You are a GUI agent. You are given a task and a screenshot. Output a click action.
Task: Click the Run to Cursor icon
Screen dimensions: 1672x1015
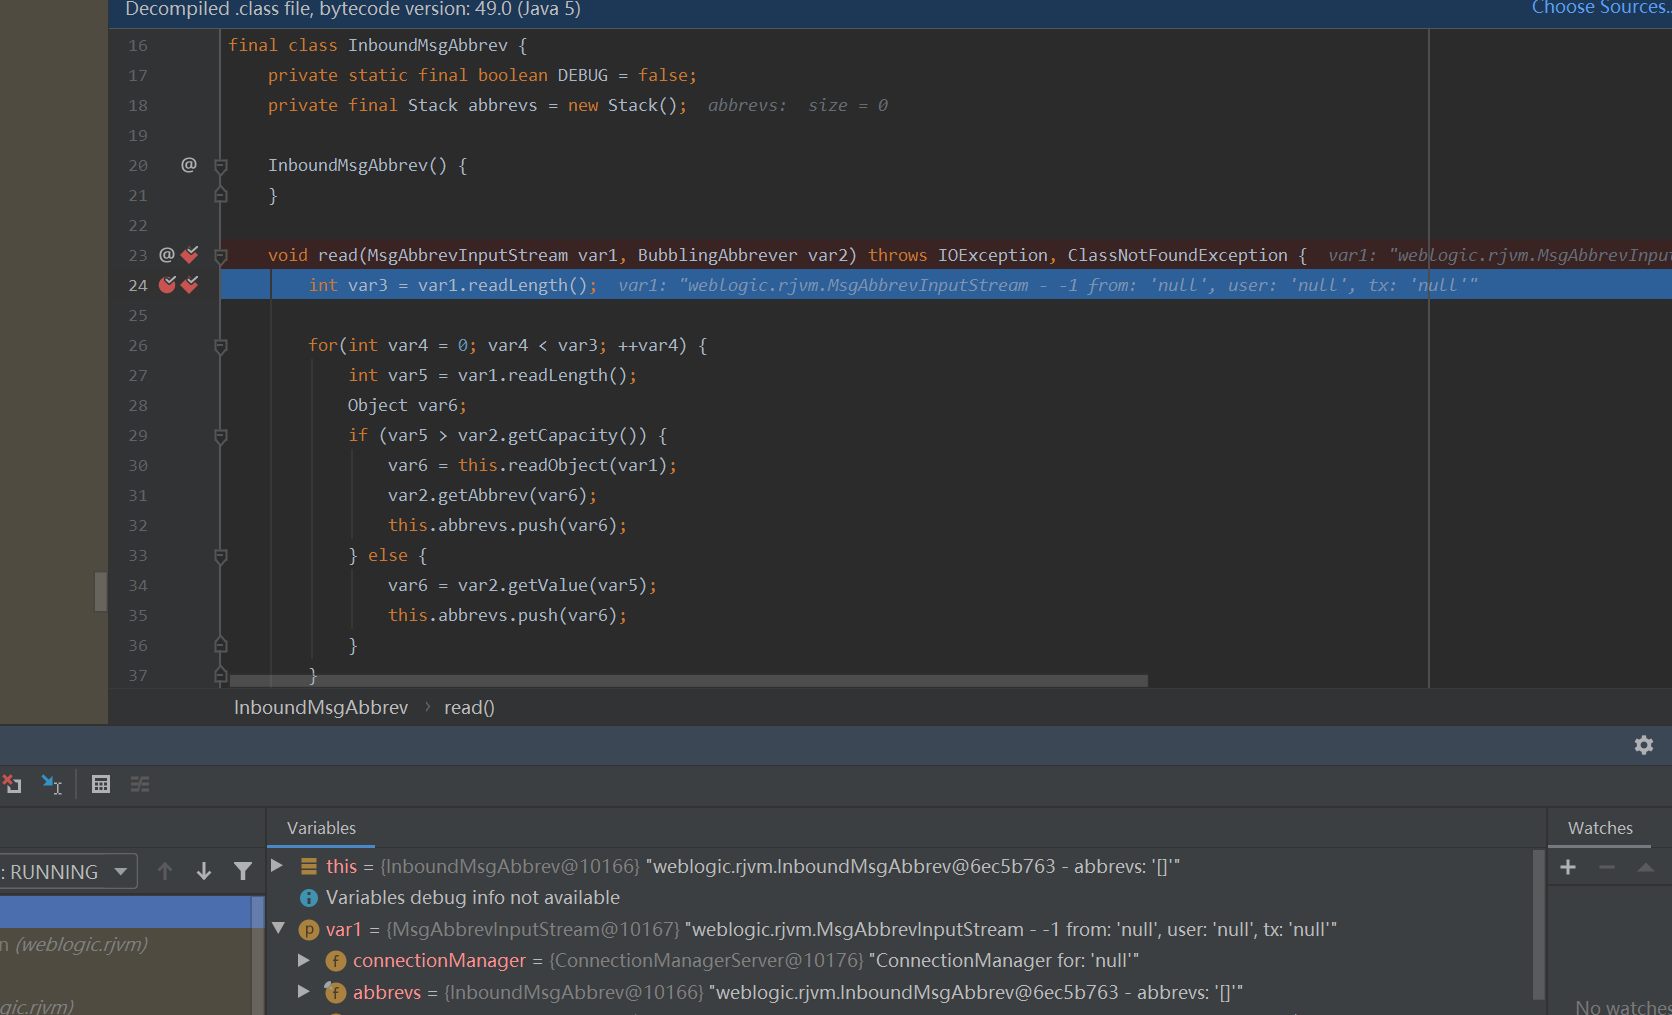(x=52, y=784)
